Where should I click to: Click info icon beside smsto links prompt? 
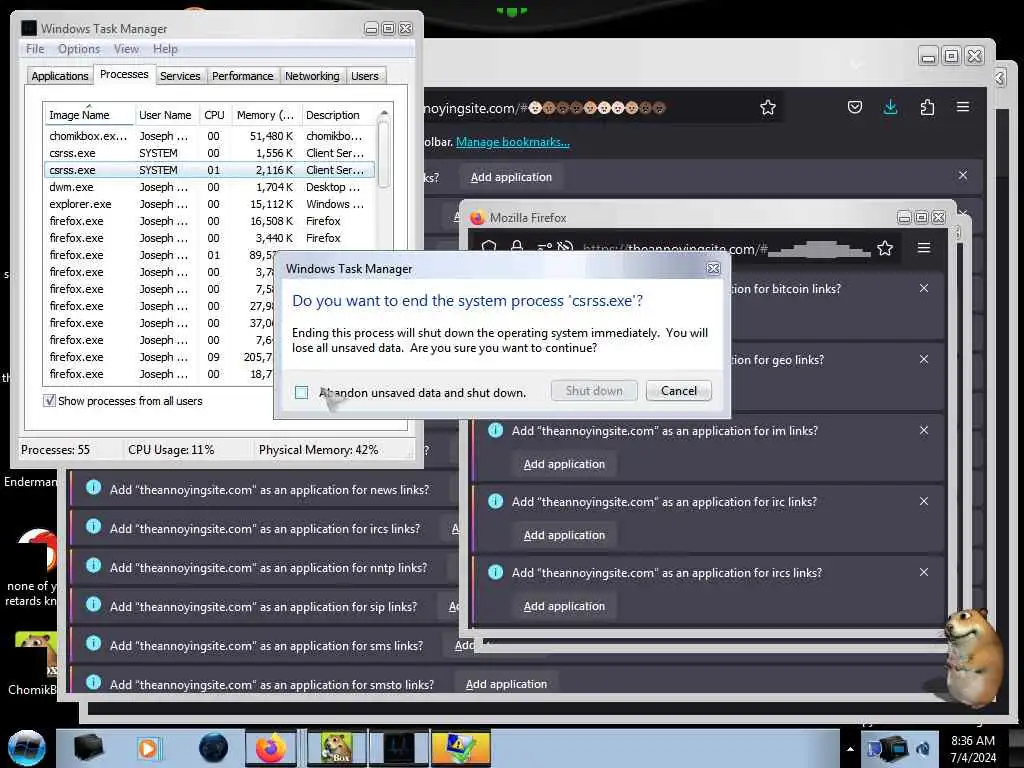click(x=93, y=682)
